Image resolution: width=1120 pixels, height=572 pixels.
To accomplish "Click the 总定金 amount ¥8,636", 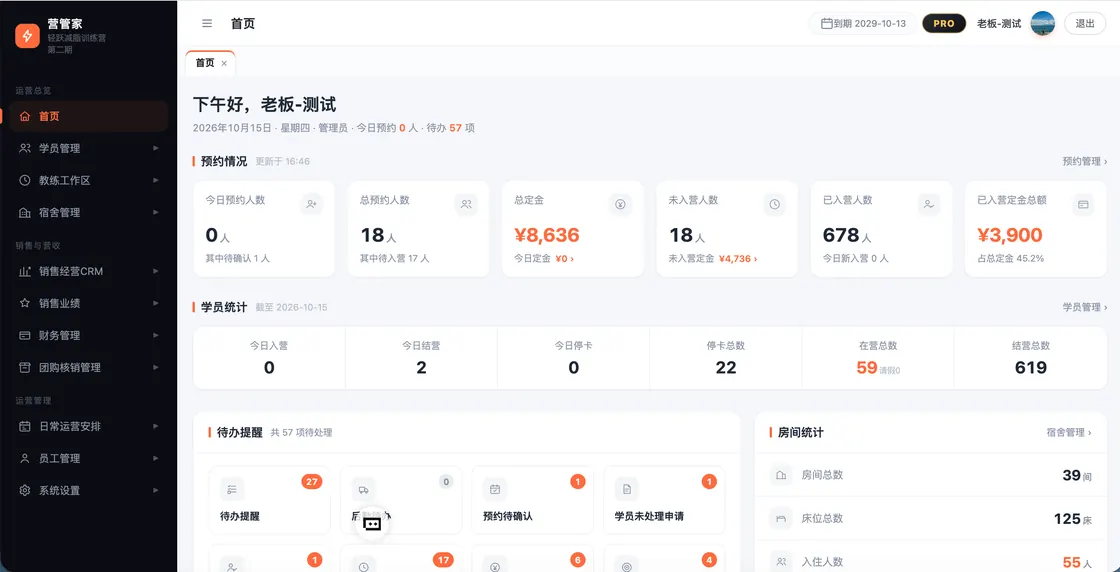I will coord(546,235).
